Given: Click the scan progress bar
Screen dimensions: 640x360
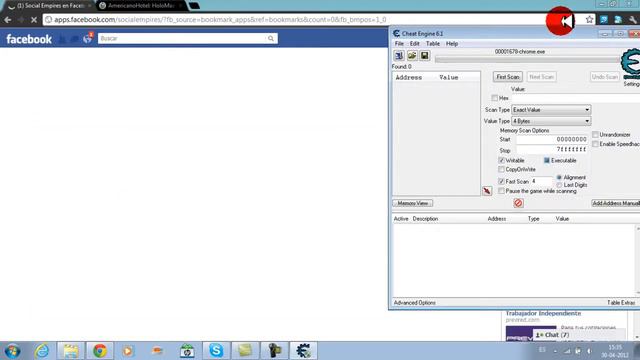Looking at the screenshot, I should [527, 60].
